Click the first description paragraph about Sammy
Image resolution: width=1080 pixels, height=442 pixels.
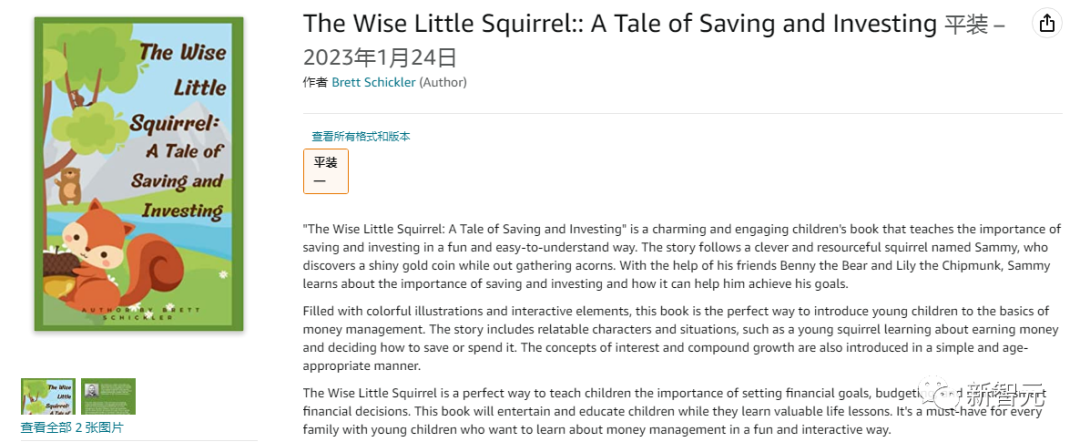(680, 257)
